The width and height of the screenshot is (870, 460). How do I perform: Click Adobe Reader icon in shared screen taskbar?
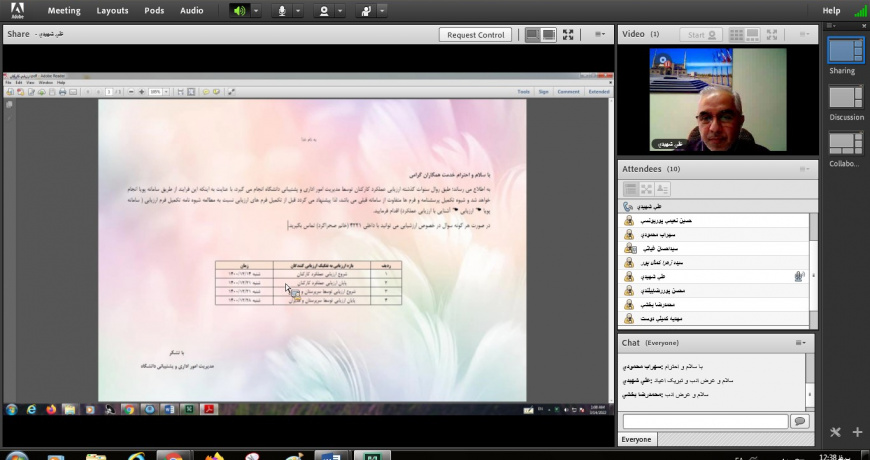209,410
